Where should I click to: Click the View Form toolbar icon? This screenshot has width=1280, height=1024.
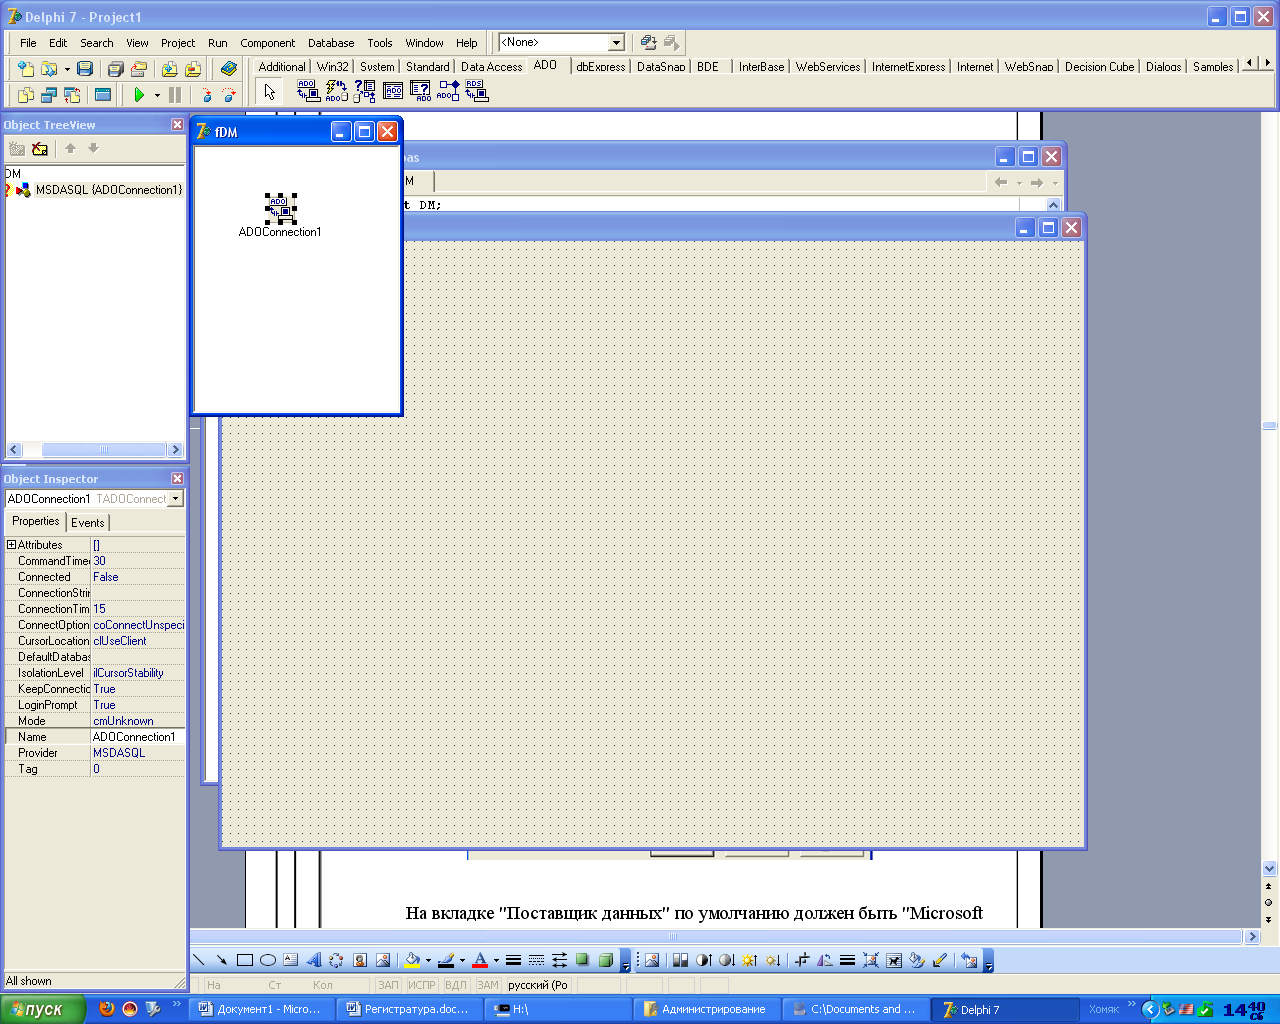coord(48,95)
